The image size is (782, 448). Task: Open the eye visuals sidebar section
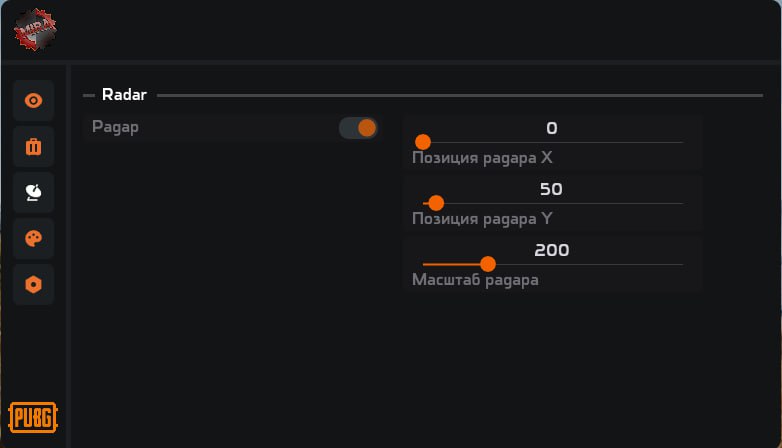click(33, 101)
